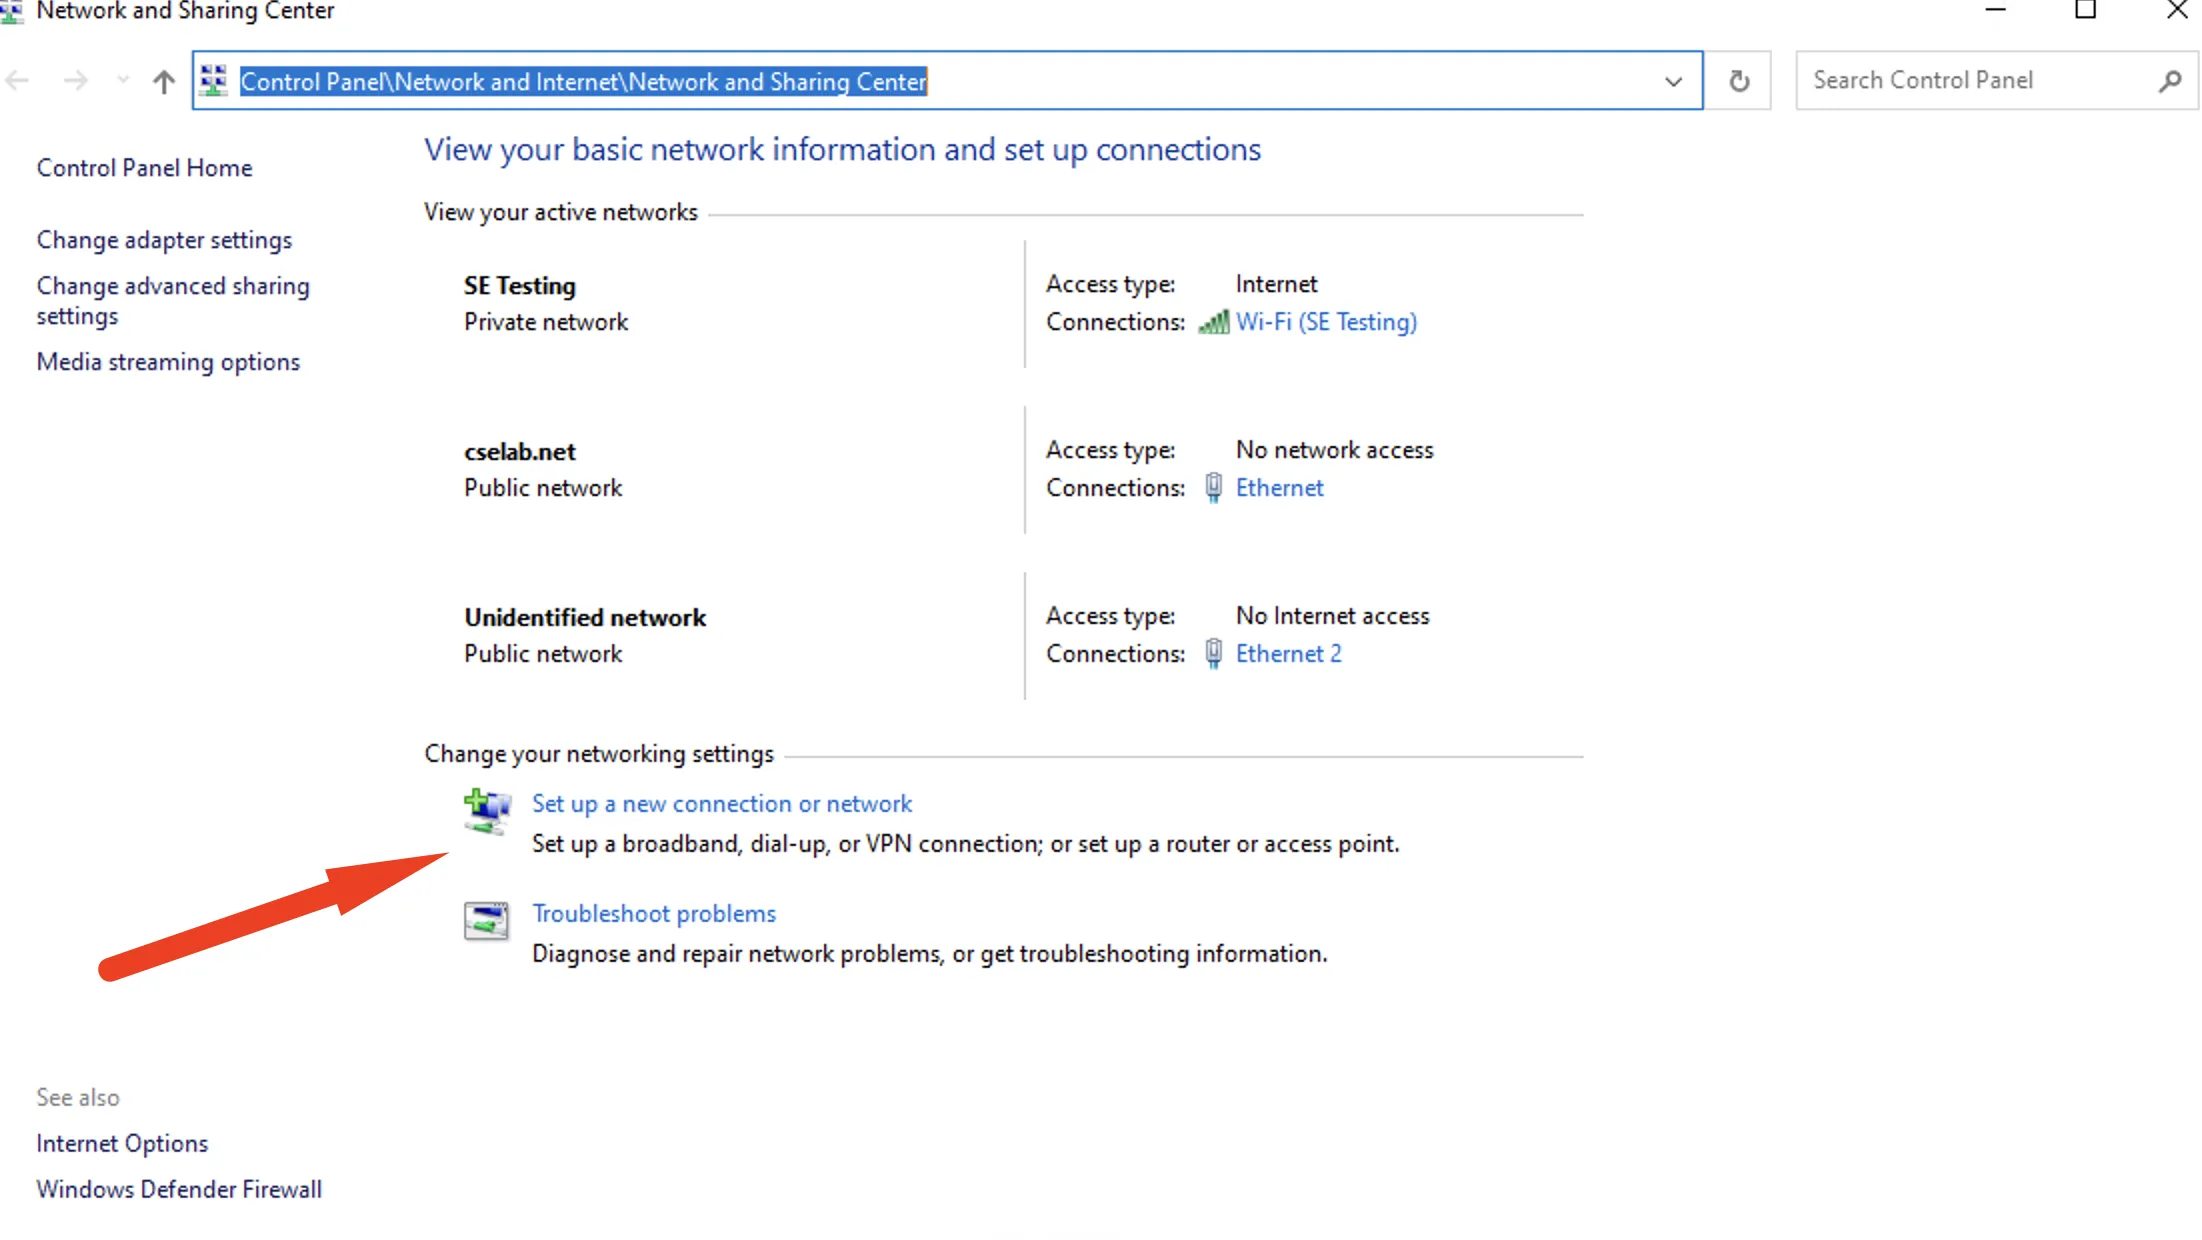Open the Wi-Fi (SE Testing) connection status
The width and height of the screenshot is (2202, 1240).
[x=1326, y=322]
